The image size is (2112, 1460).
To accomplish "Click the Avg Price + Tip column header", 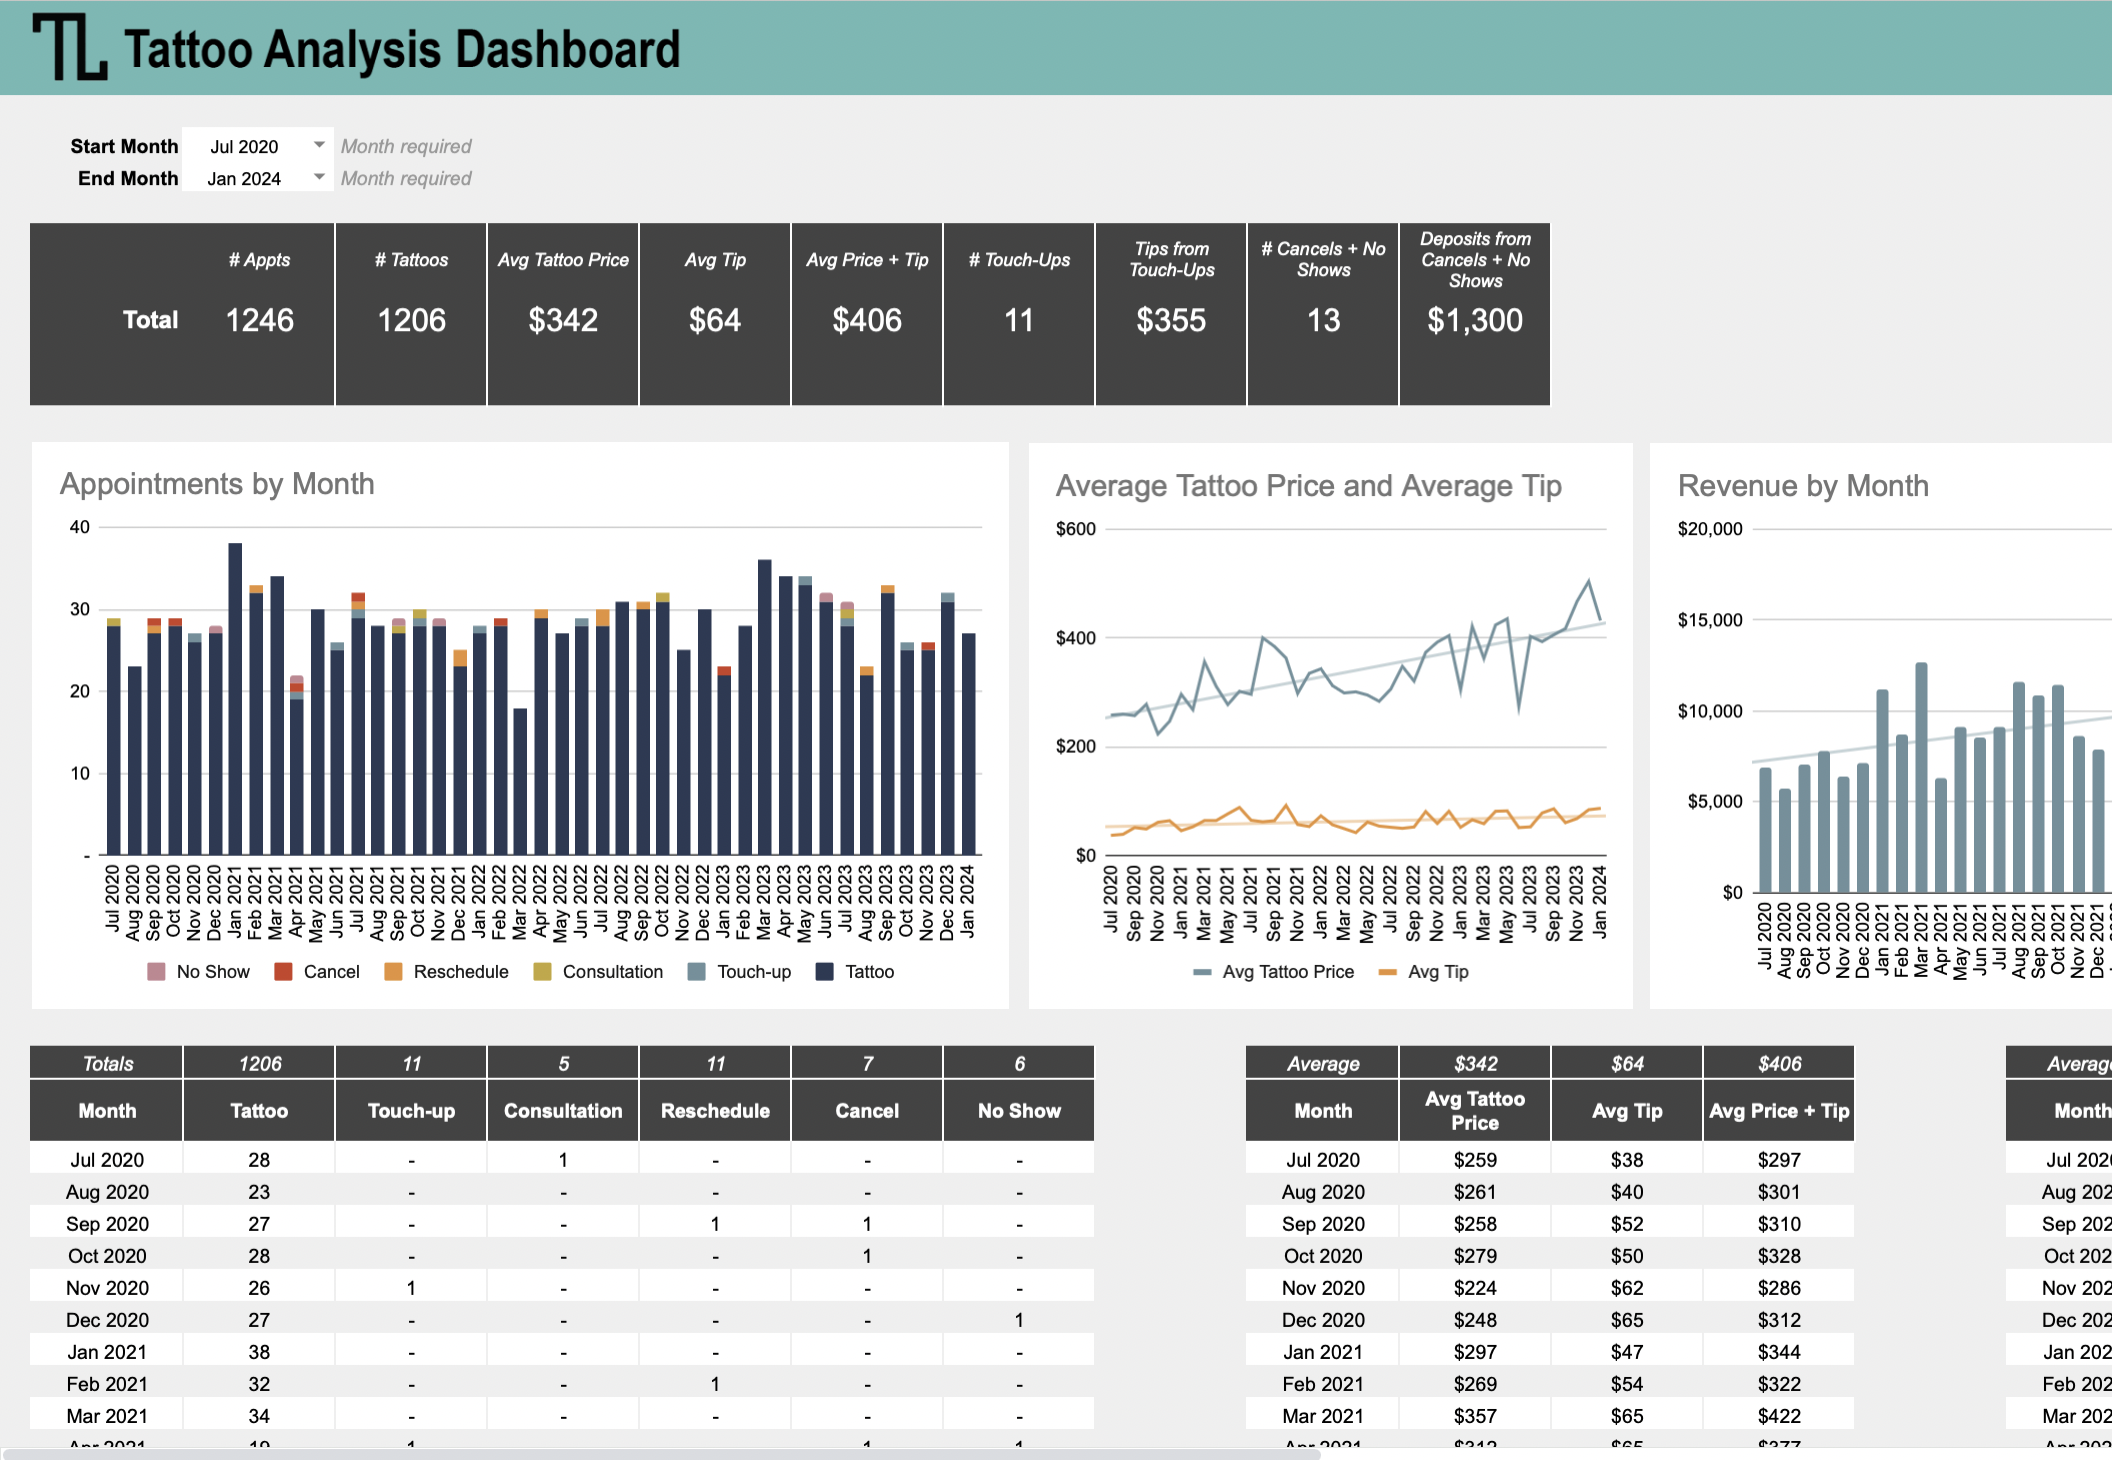I will (1779, 1111).
